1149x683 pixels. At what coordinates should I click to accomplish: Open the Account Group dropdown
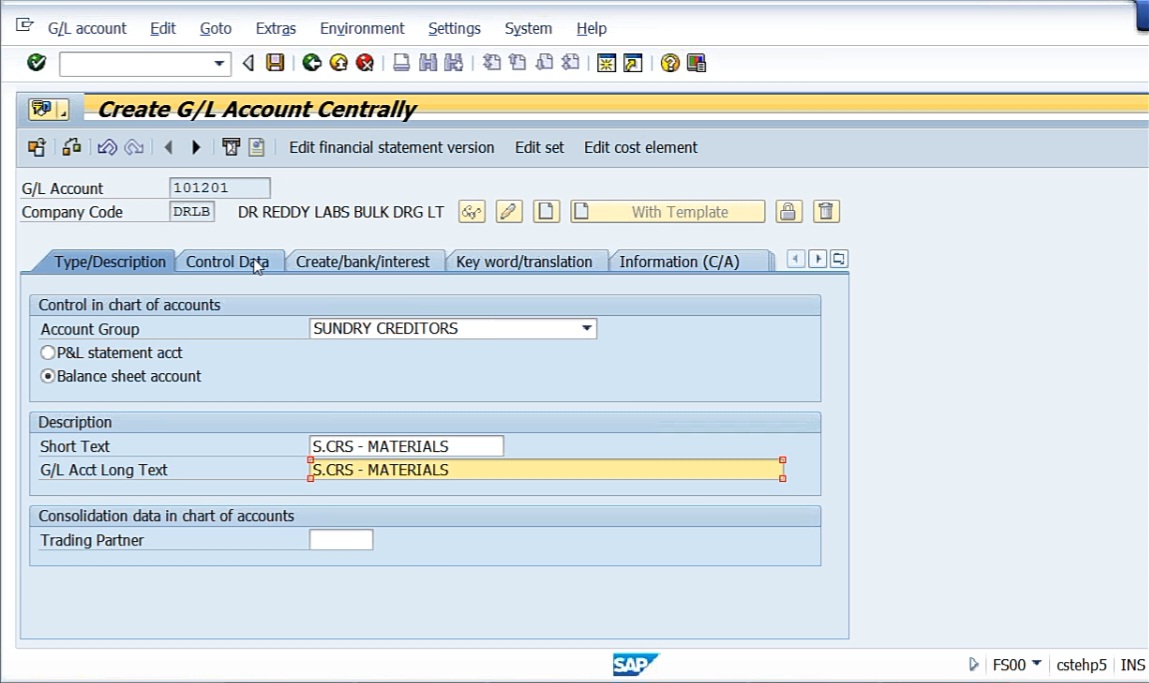[x=586, y=328]
